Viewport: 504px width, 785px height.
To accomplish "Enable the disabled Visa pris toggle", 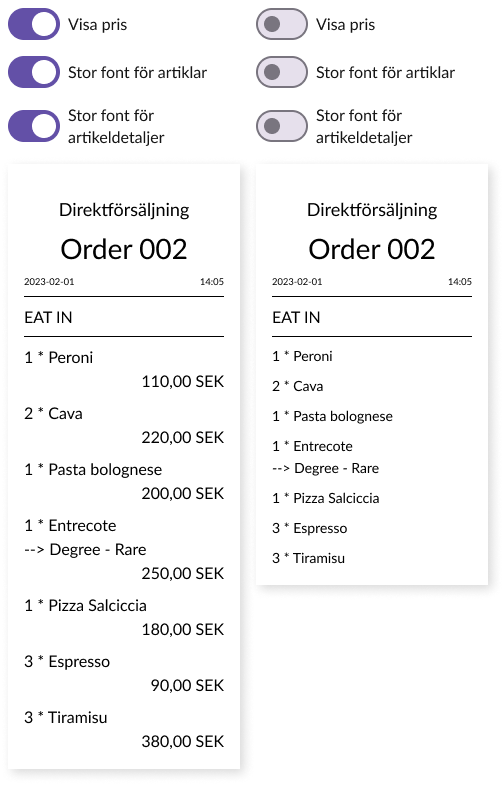I will (x=282, y=24).
